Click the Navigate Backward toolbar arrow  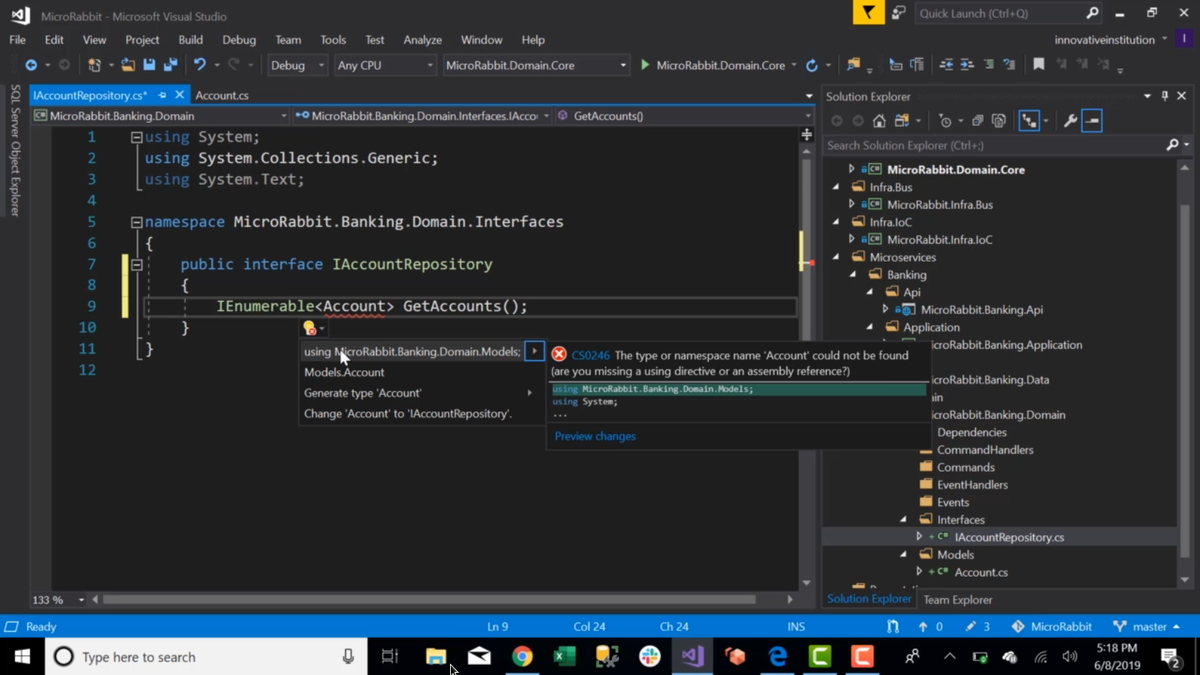(x=31, y=65)
